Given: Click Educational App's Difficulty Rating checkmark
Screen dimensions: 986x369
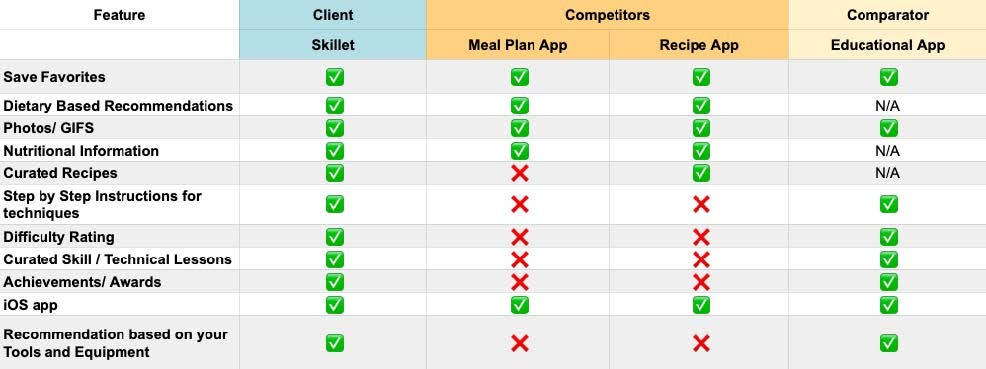Looking at the screenshot, I should tap(888, 237).
